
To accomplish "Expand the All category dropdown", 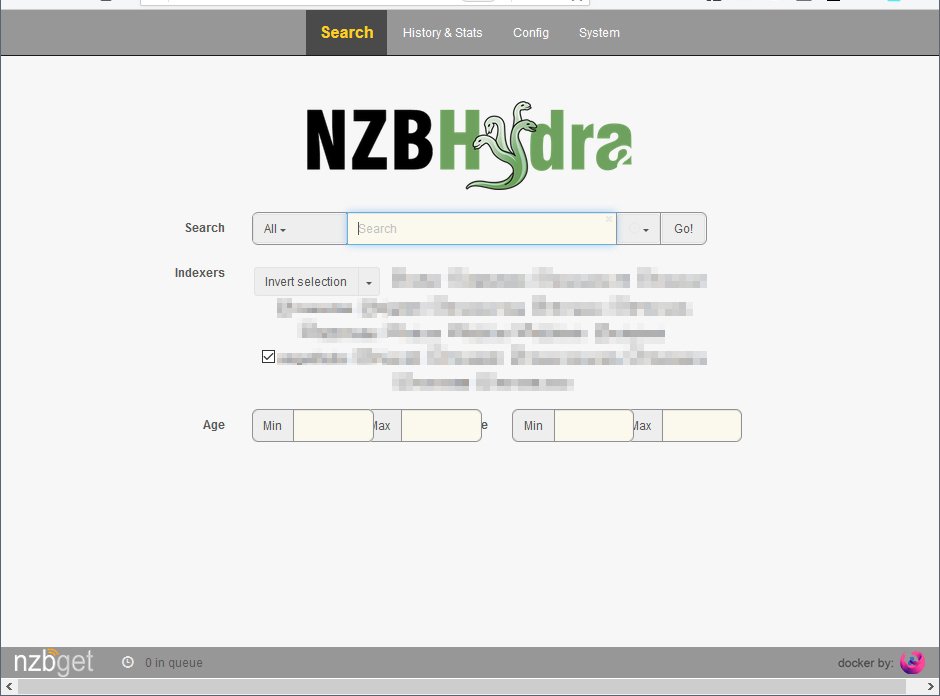I will [x=299, y=228].
